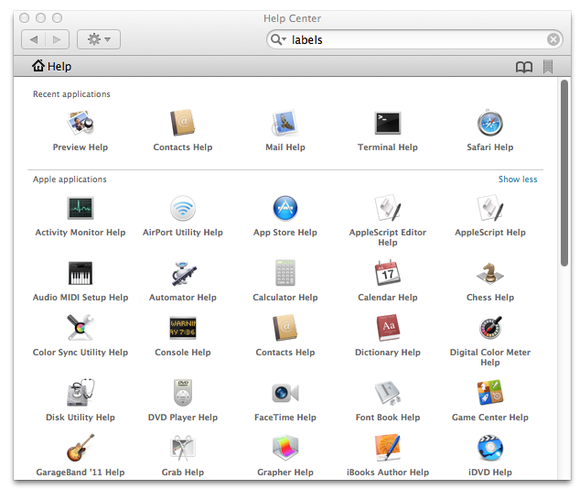Go to Help home in breadcrumb bar

point(51,66)
